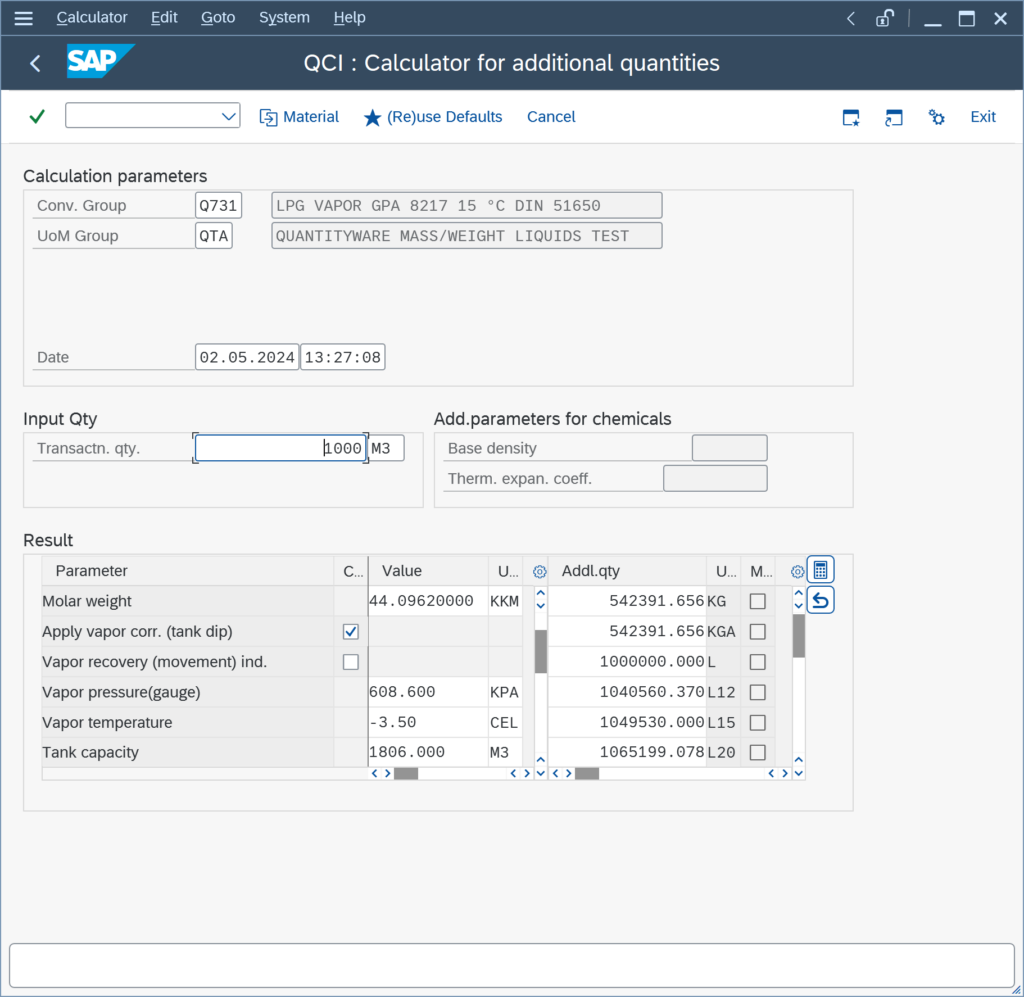Open the command field dropdown
The width and height of the screenshot is (1024, 997).
click(228, 117)
